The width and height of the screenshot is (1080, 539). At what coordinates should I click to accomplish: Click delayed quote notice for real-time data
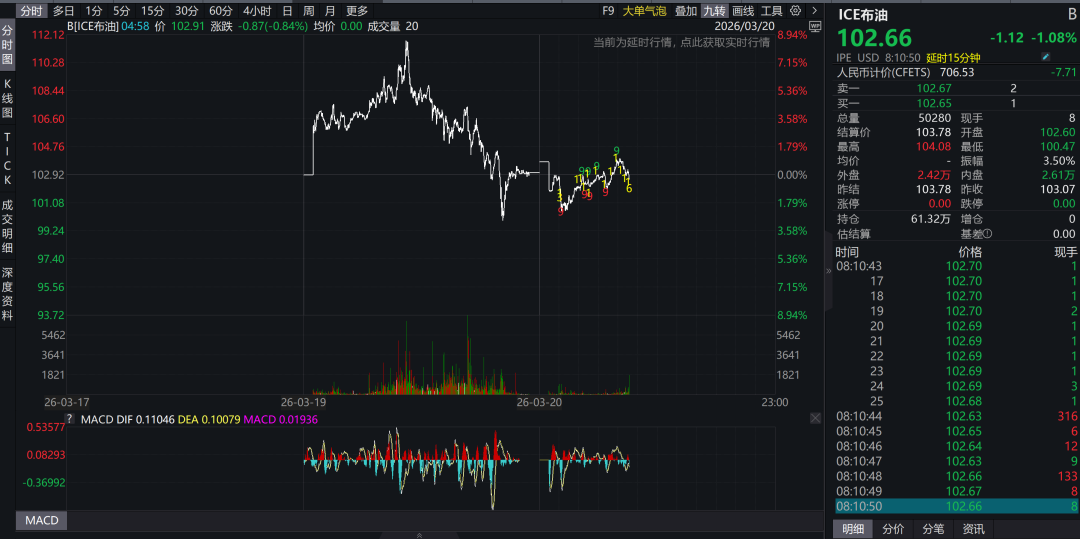coord(681,43)
